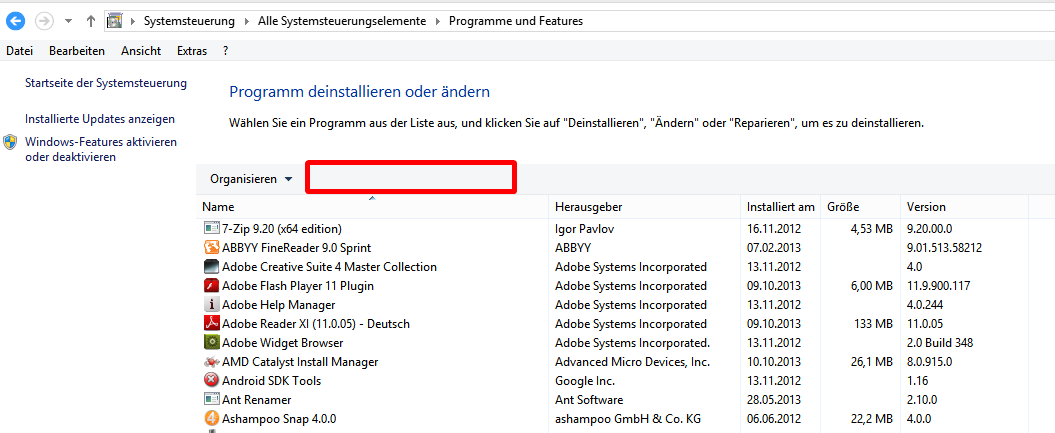Select the Adobe Widget Browser entry
The image size is (1055, 433).
pyautogui.click(x=283, y=342)
